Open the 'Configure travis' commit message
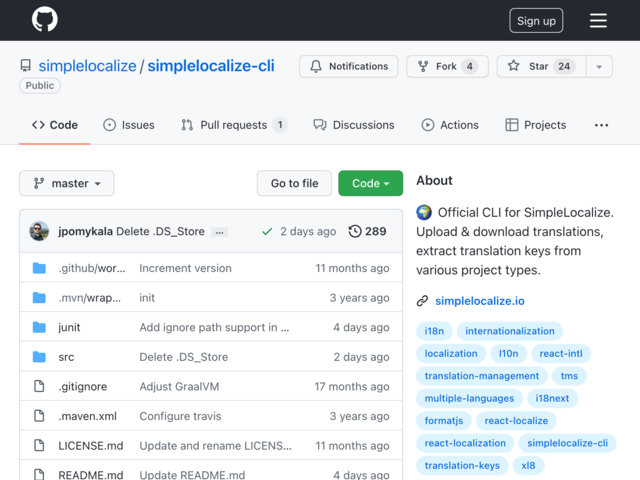 180,416
